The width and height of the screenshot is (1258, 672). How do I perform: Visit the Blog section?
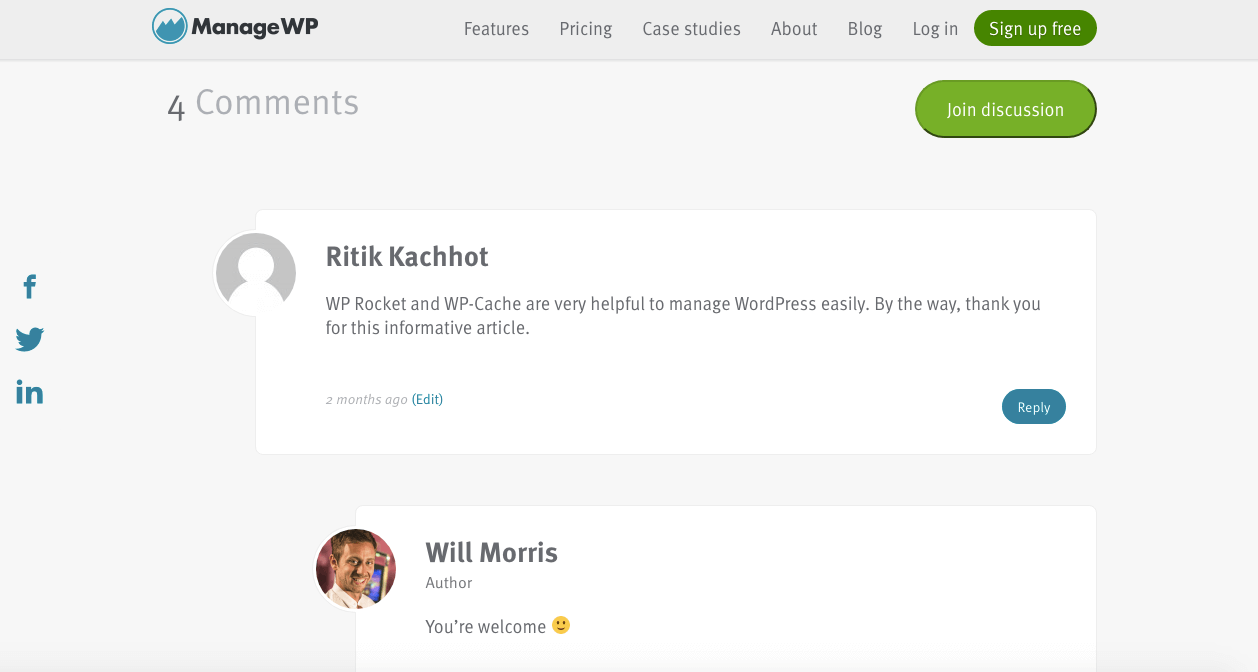click(864, 29)
